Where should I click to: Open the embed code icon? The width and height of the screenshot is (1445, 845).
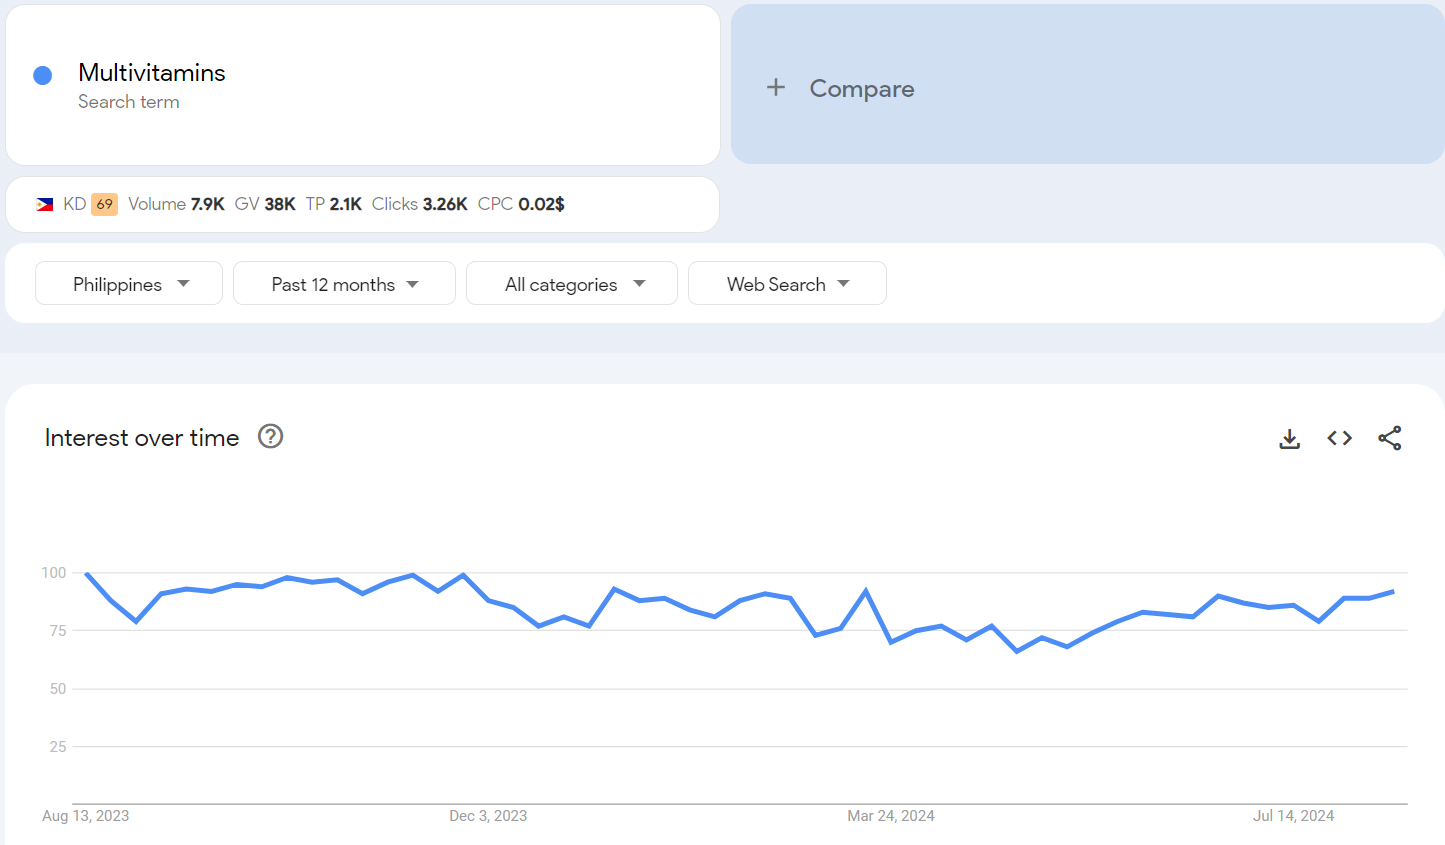point(1339,438)
